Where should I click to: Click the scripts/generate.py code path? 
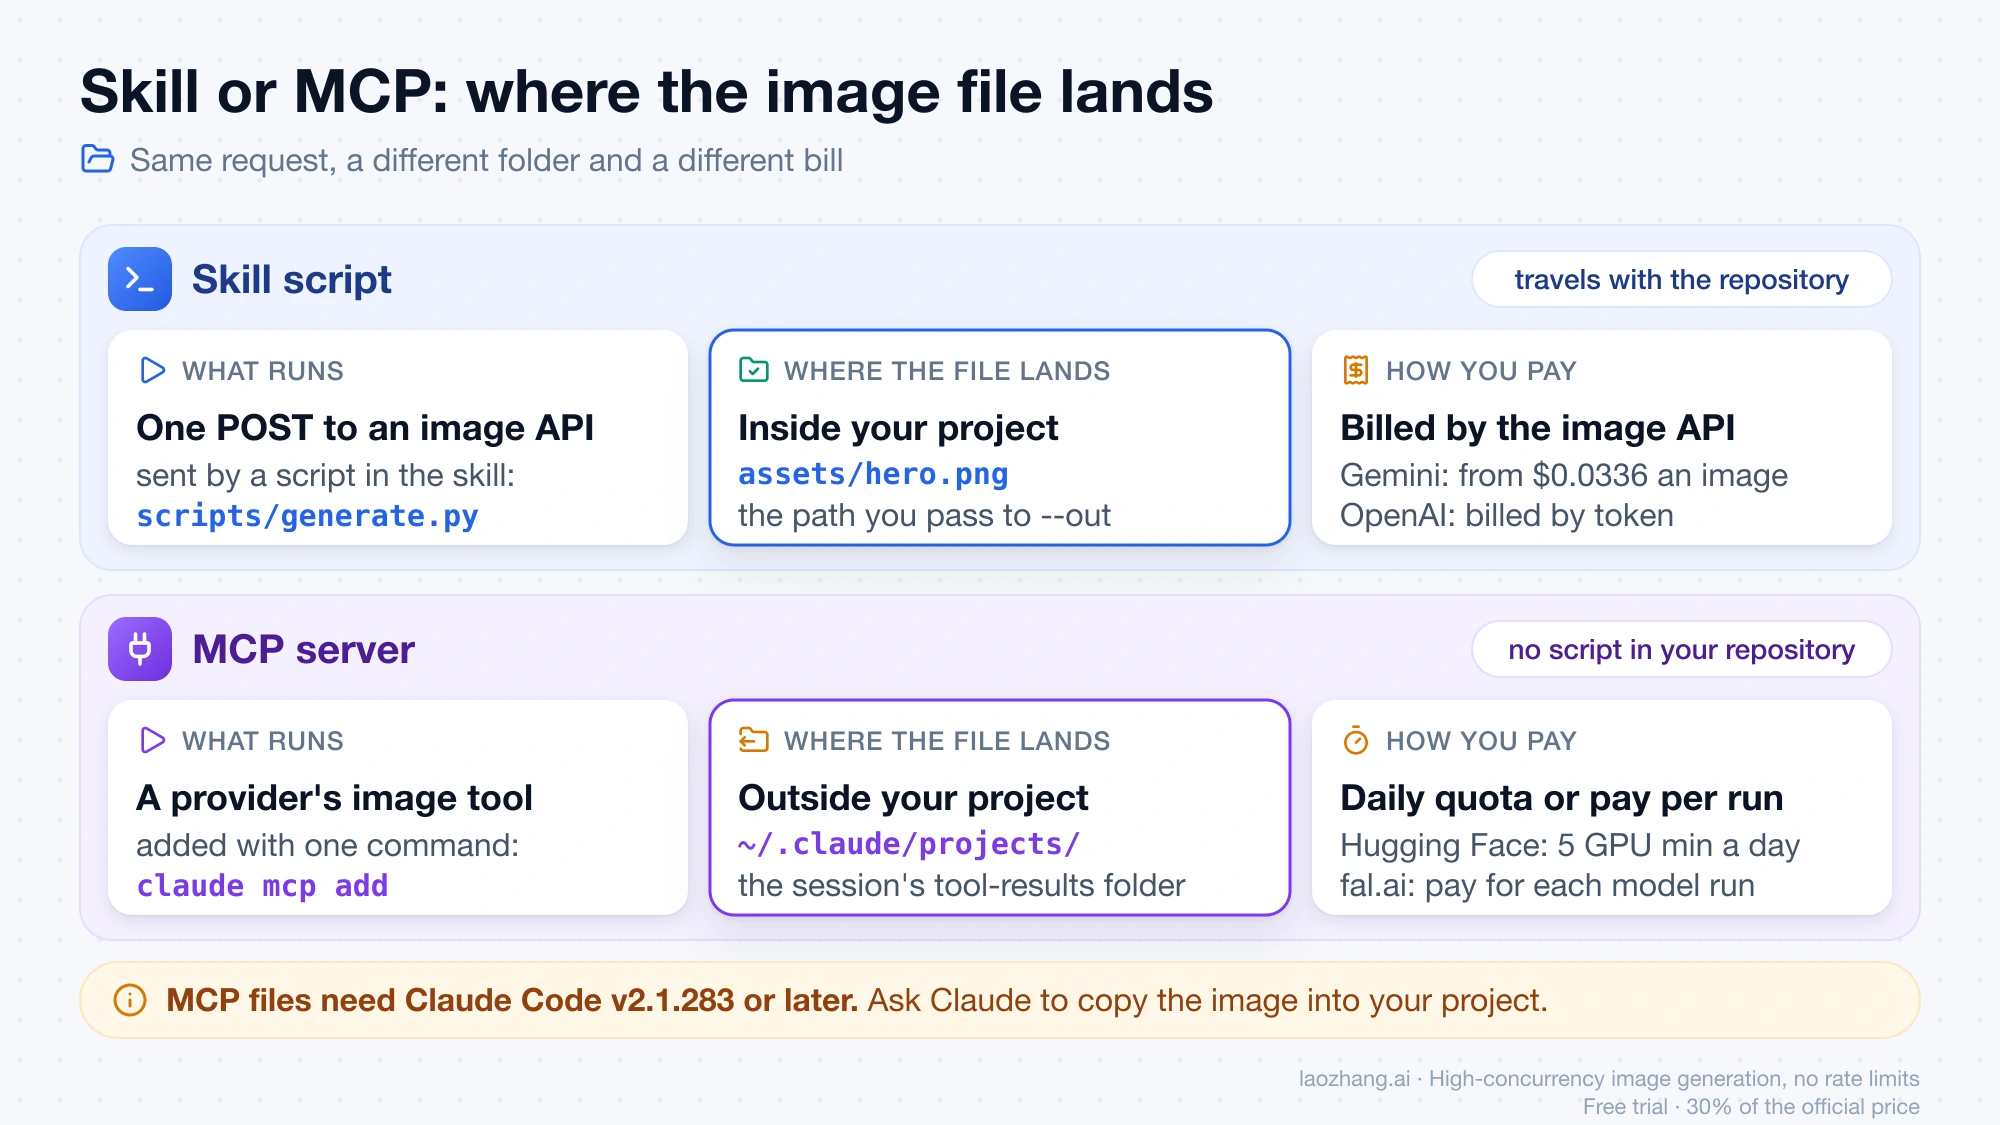point(307,516)
